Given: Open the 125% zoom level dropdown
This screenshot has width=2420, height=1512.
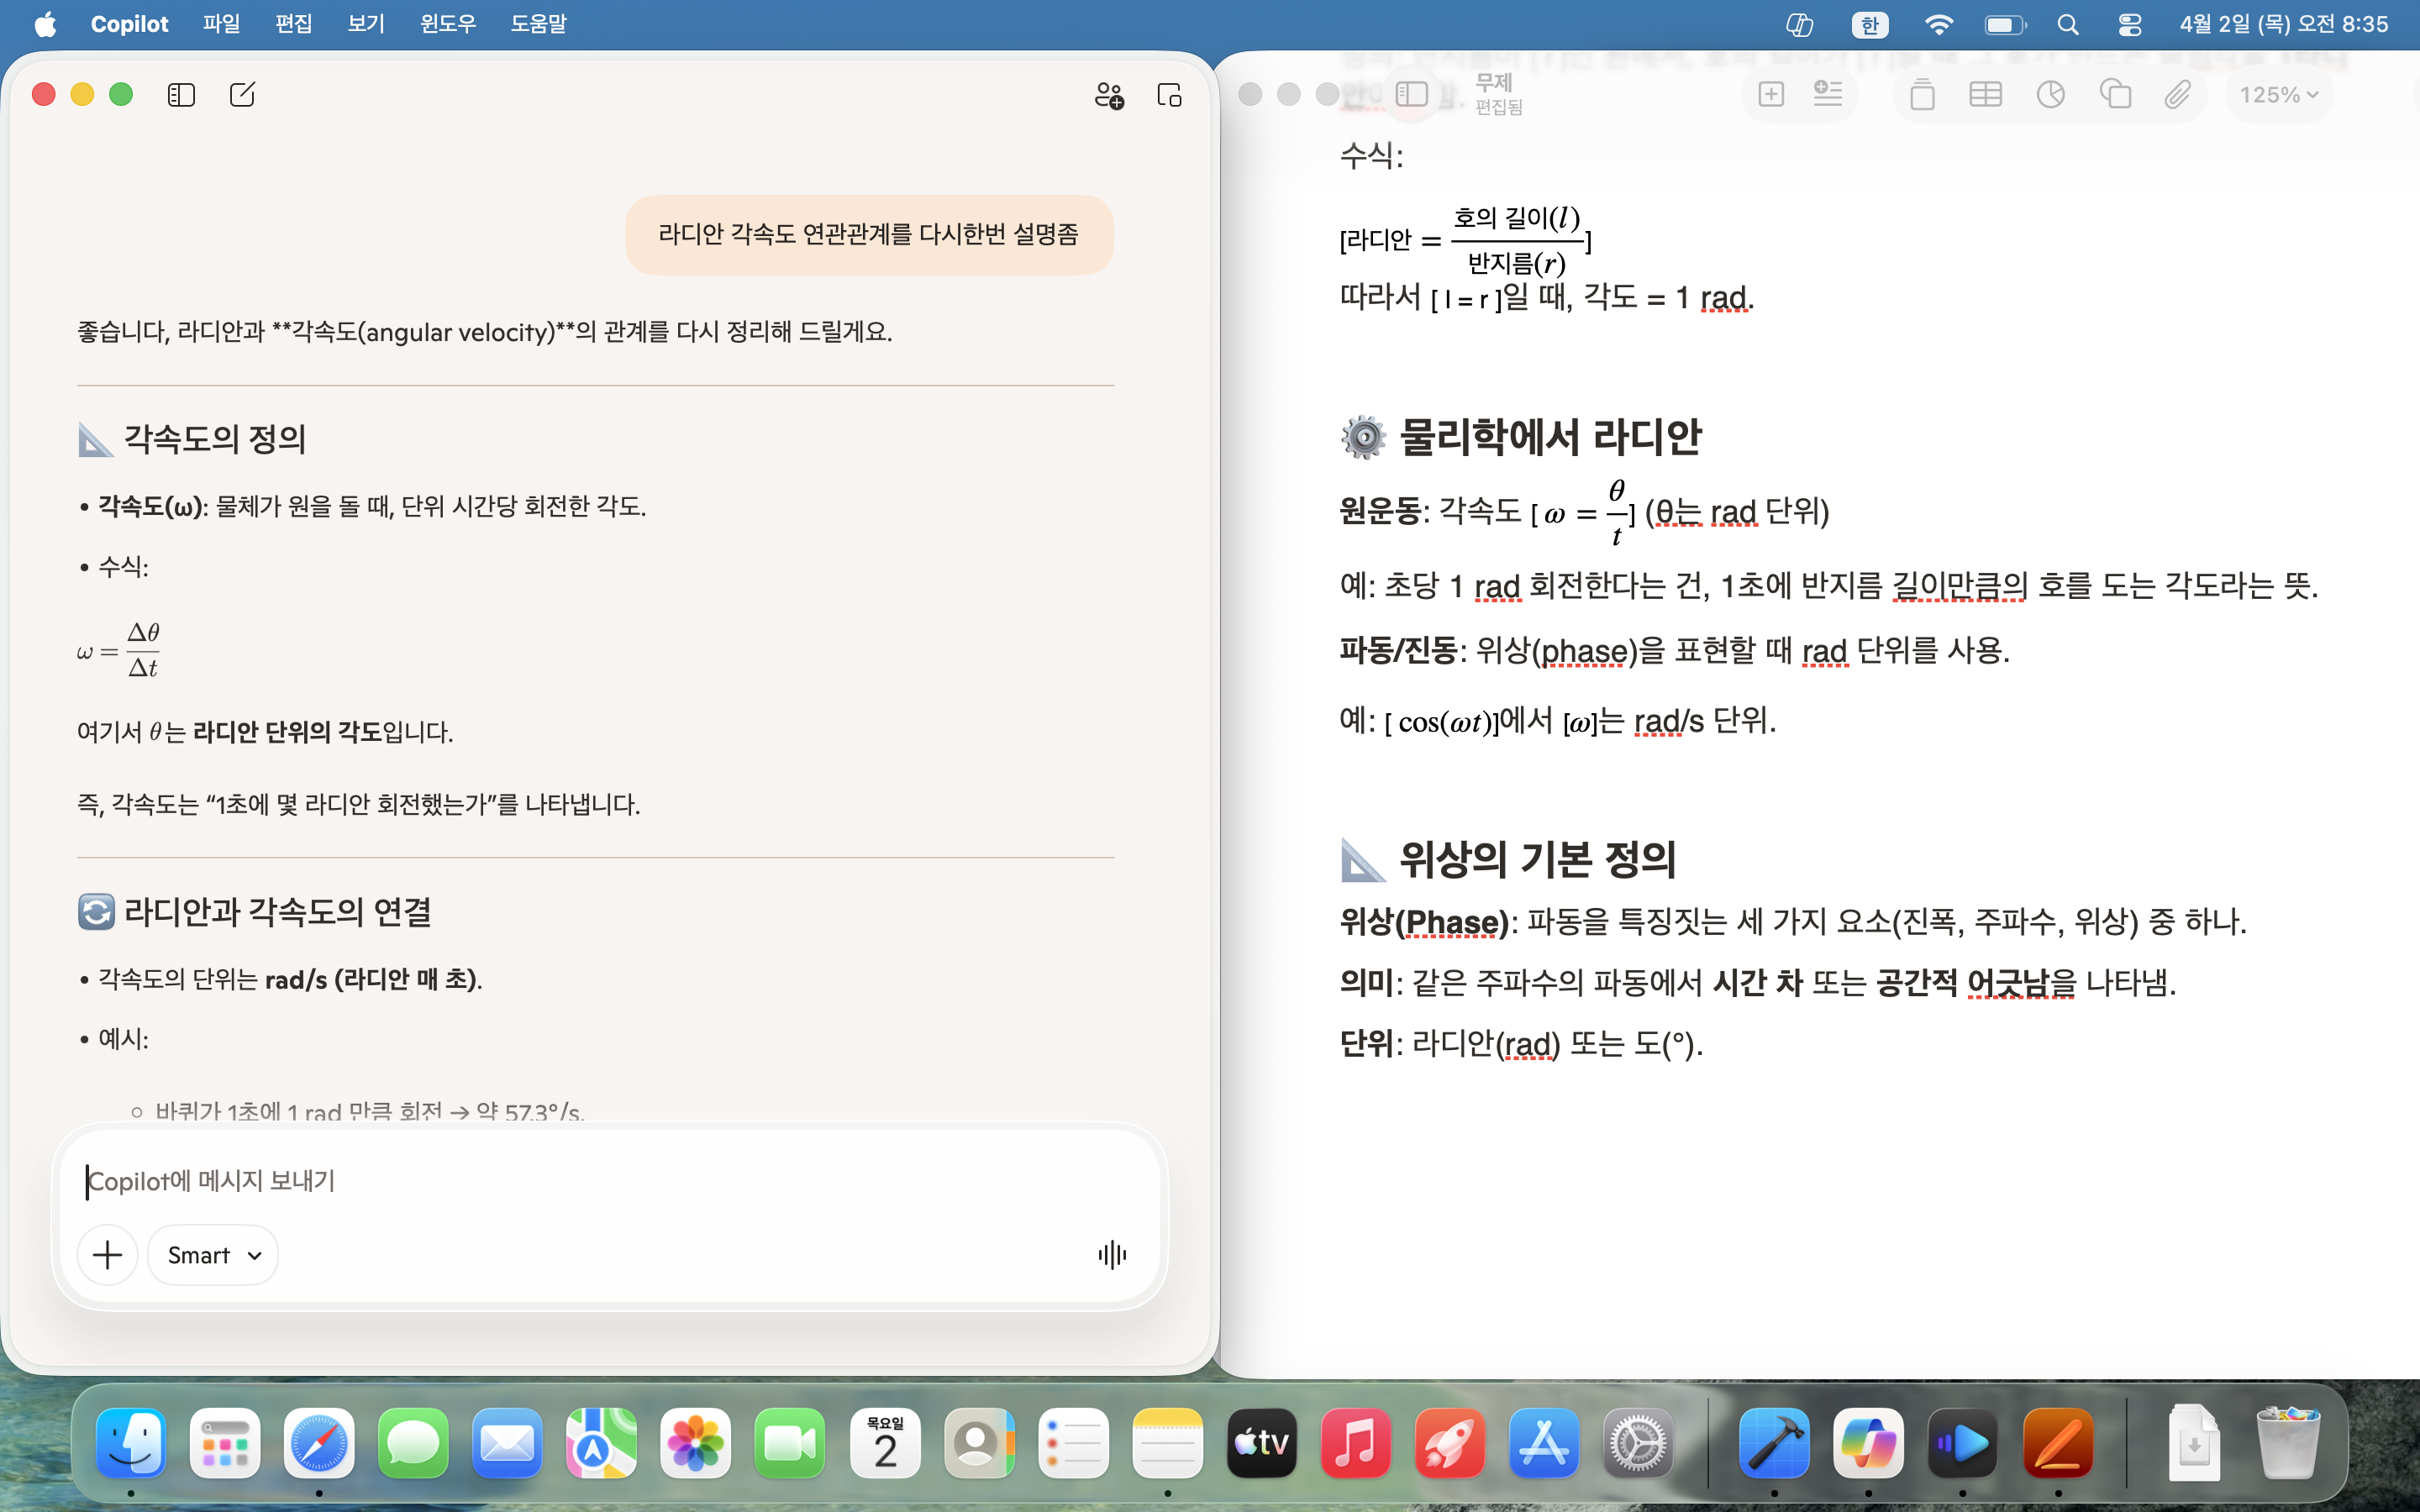Looking at the screenshot, I should coord(2278,95).
